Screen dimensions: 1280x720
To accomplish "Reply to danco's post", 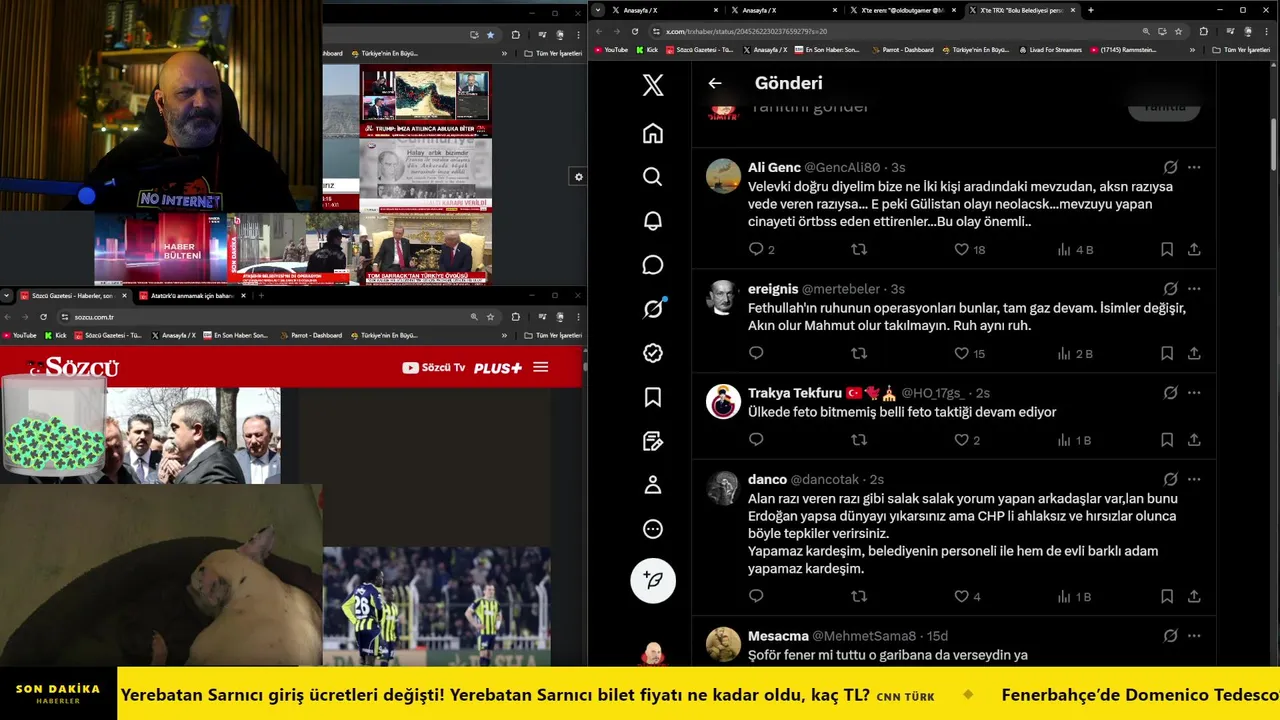I will pos(756,596).
